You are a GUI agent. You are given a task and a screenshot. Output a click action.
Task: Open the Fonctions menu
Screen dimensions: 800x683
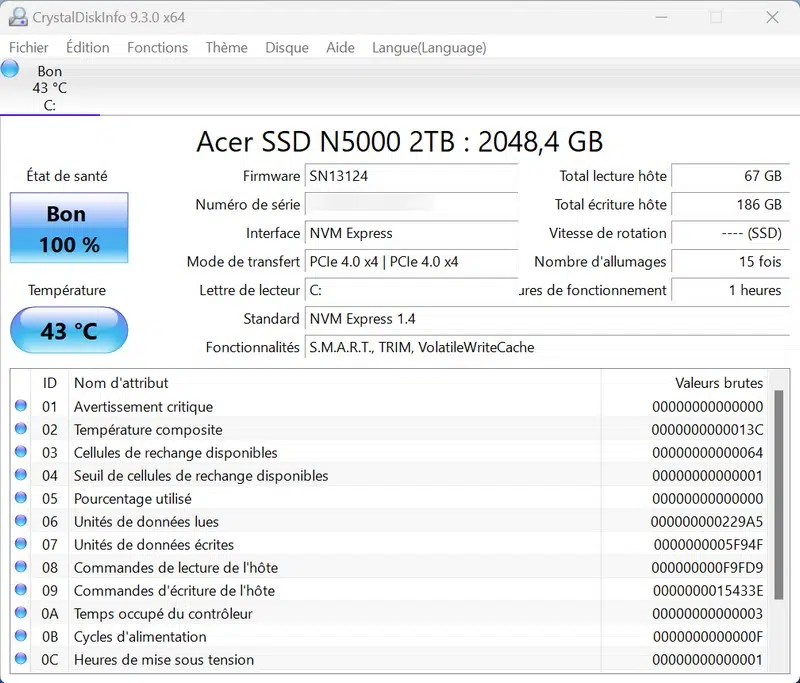tap(157, 47)
